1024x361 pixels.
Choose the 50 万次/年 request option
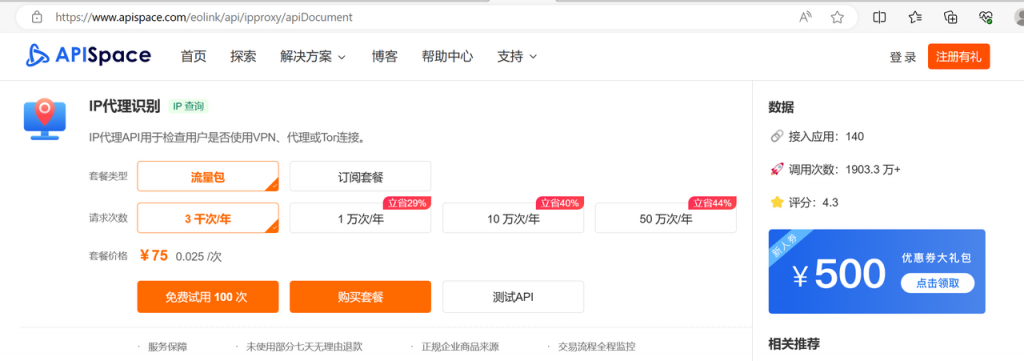(665, 218)
